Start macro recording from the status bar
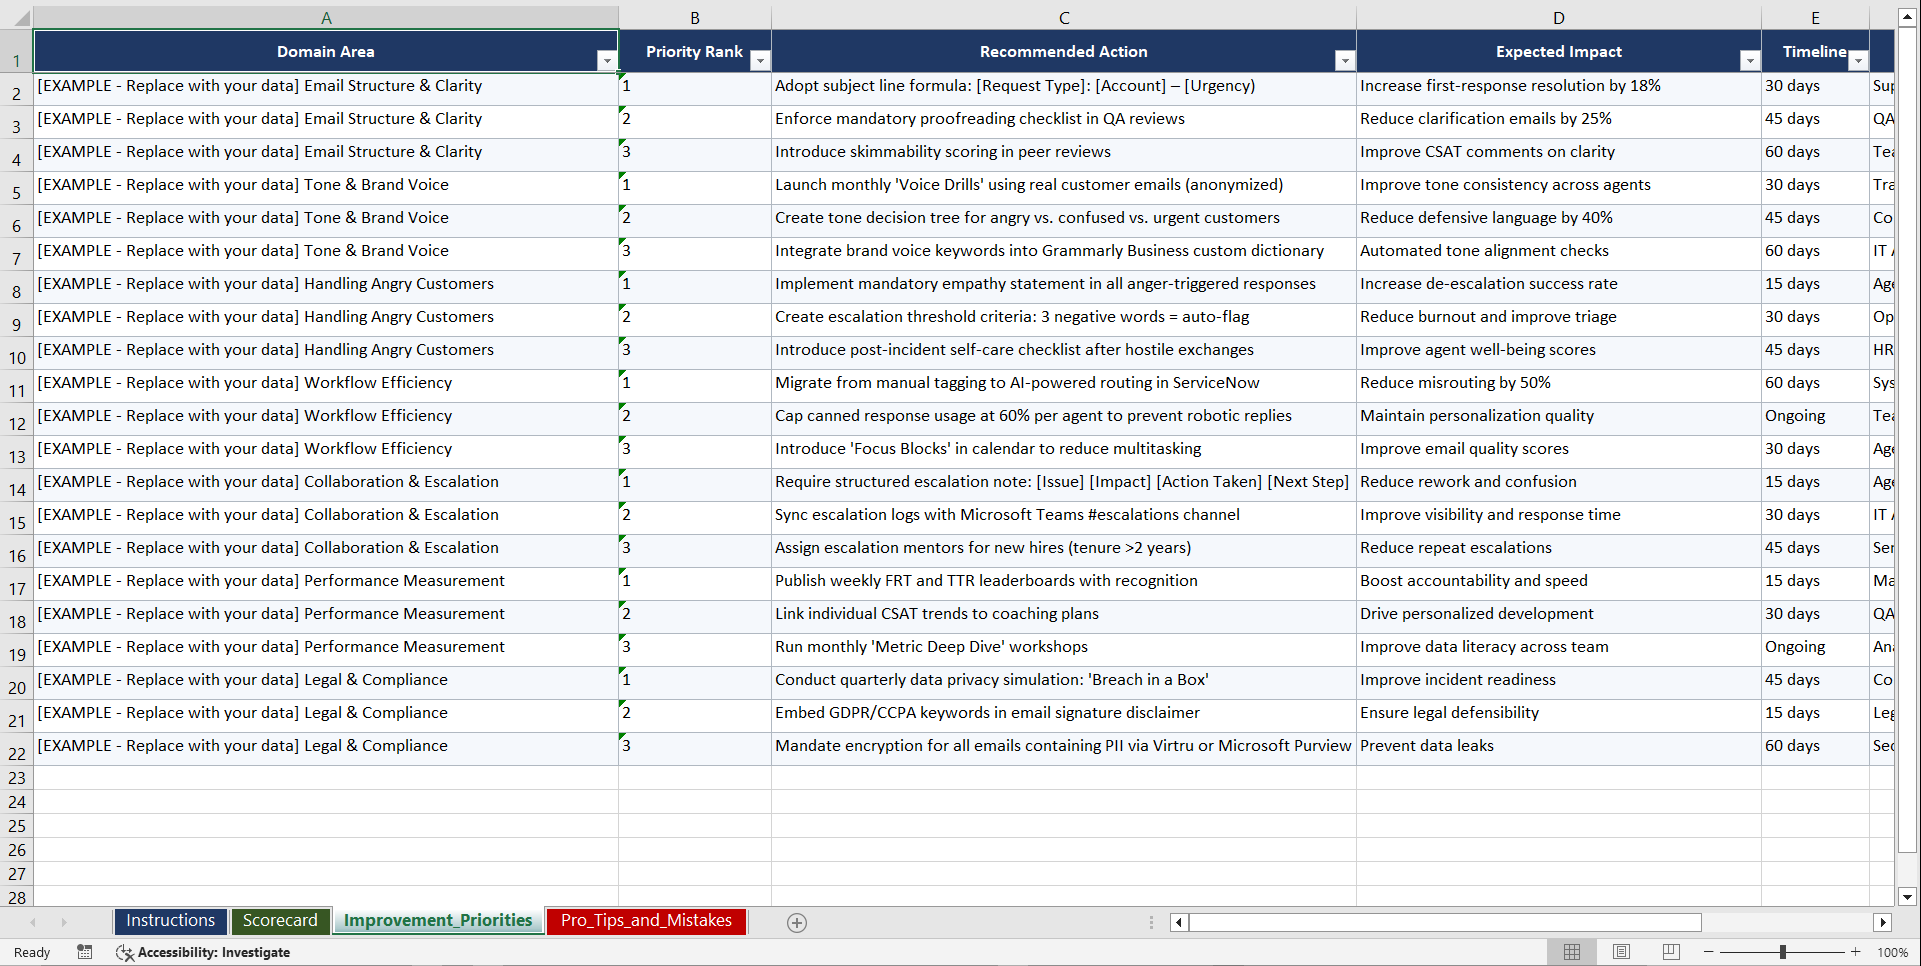Image resolution: width=1921 pixels, height=966 pixels. [x=85, y=952]
